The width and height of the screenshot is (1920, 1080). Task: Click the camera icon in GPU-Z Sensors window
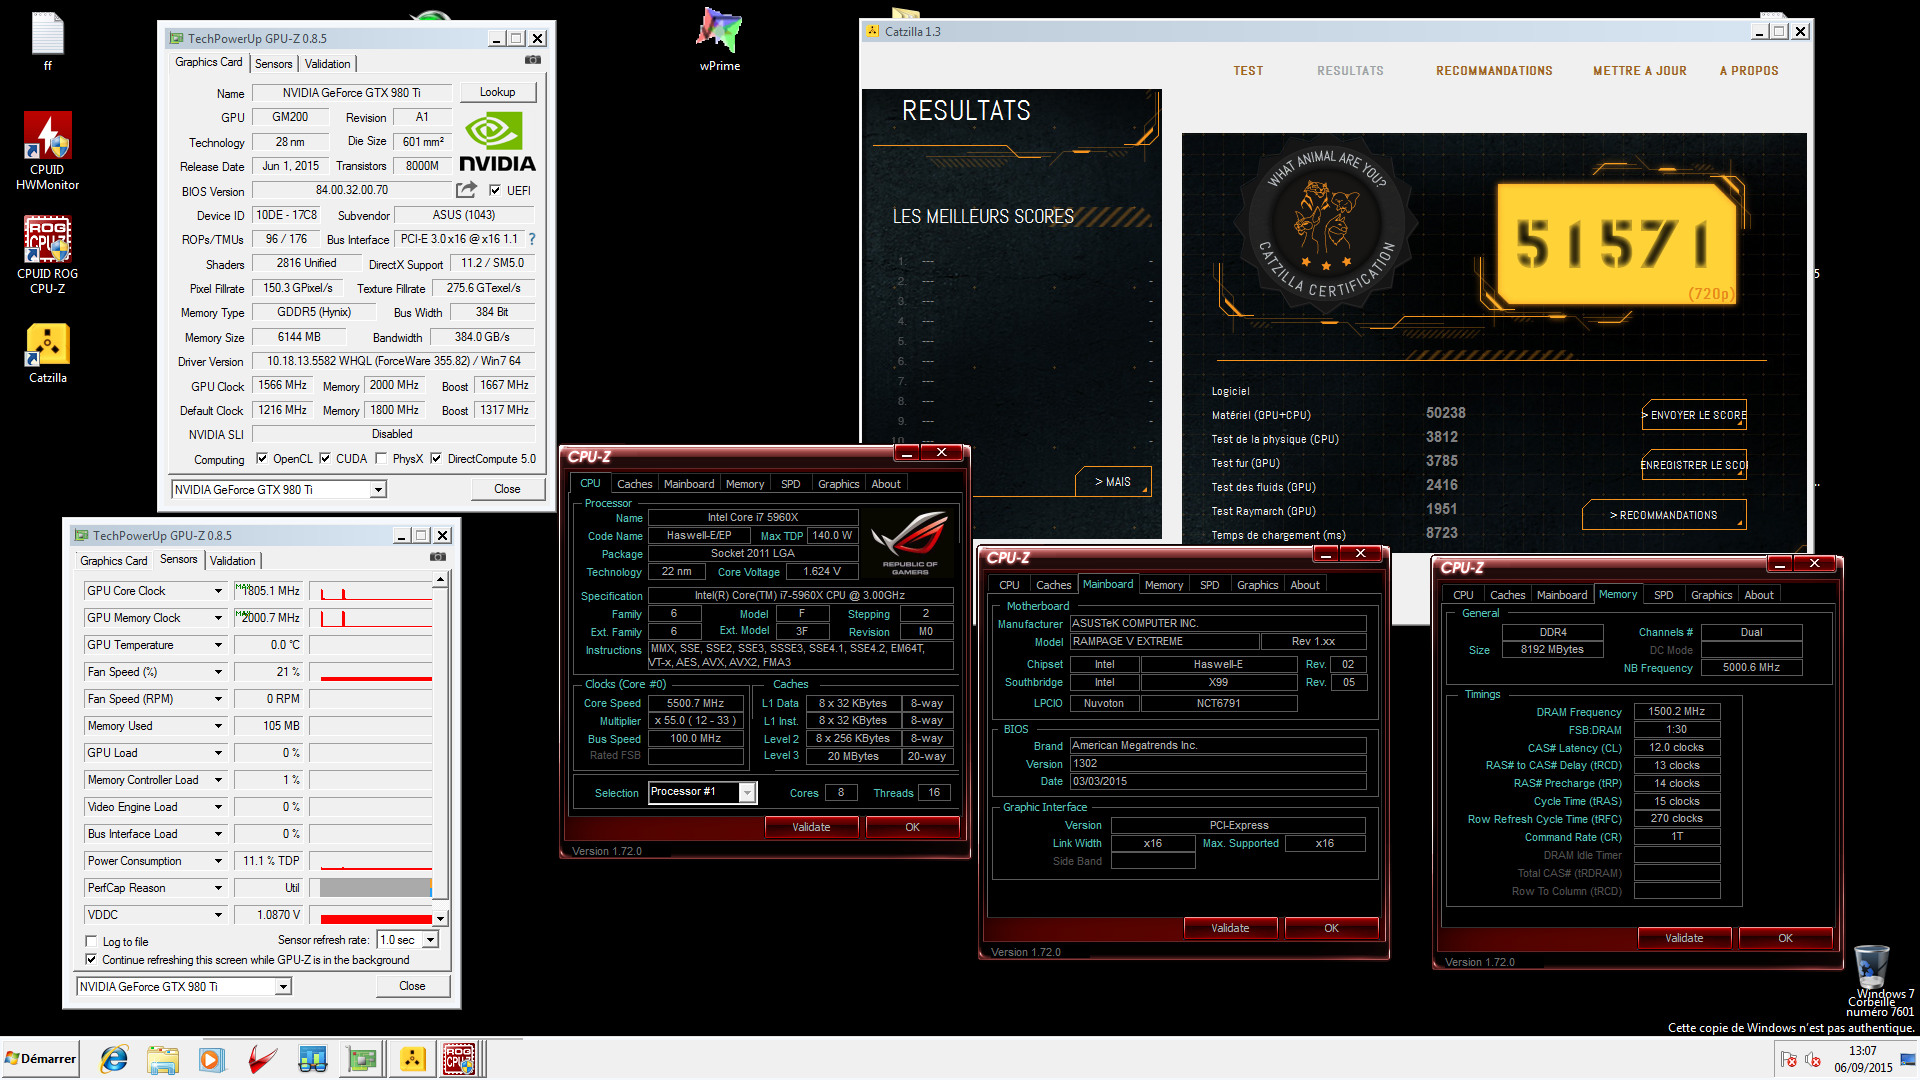tap(438, 557)
